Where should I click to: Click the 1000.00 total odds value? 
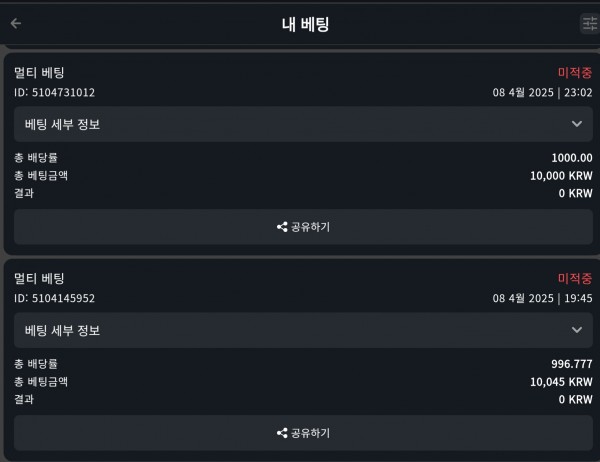pyautogui.click(x=572, y=158)
